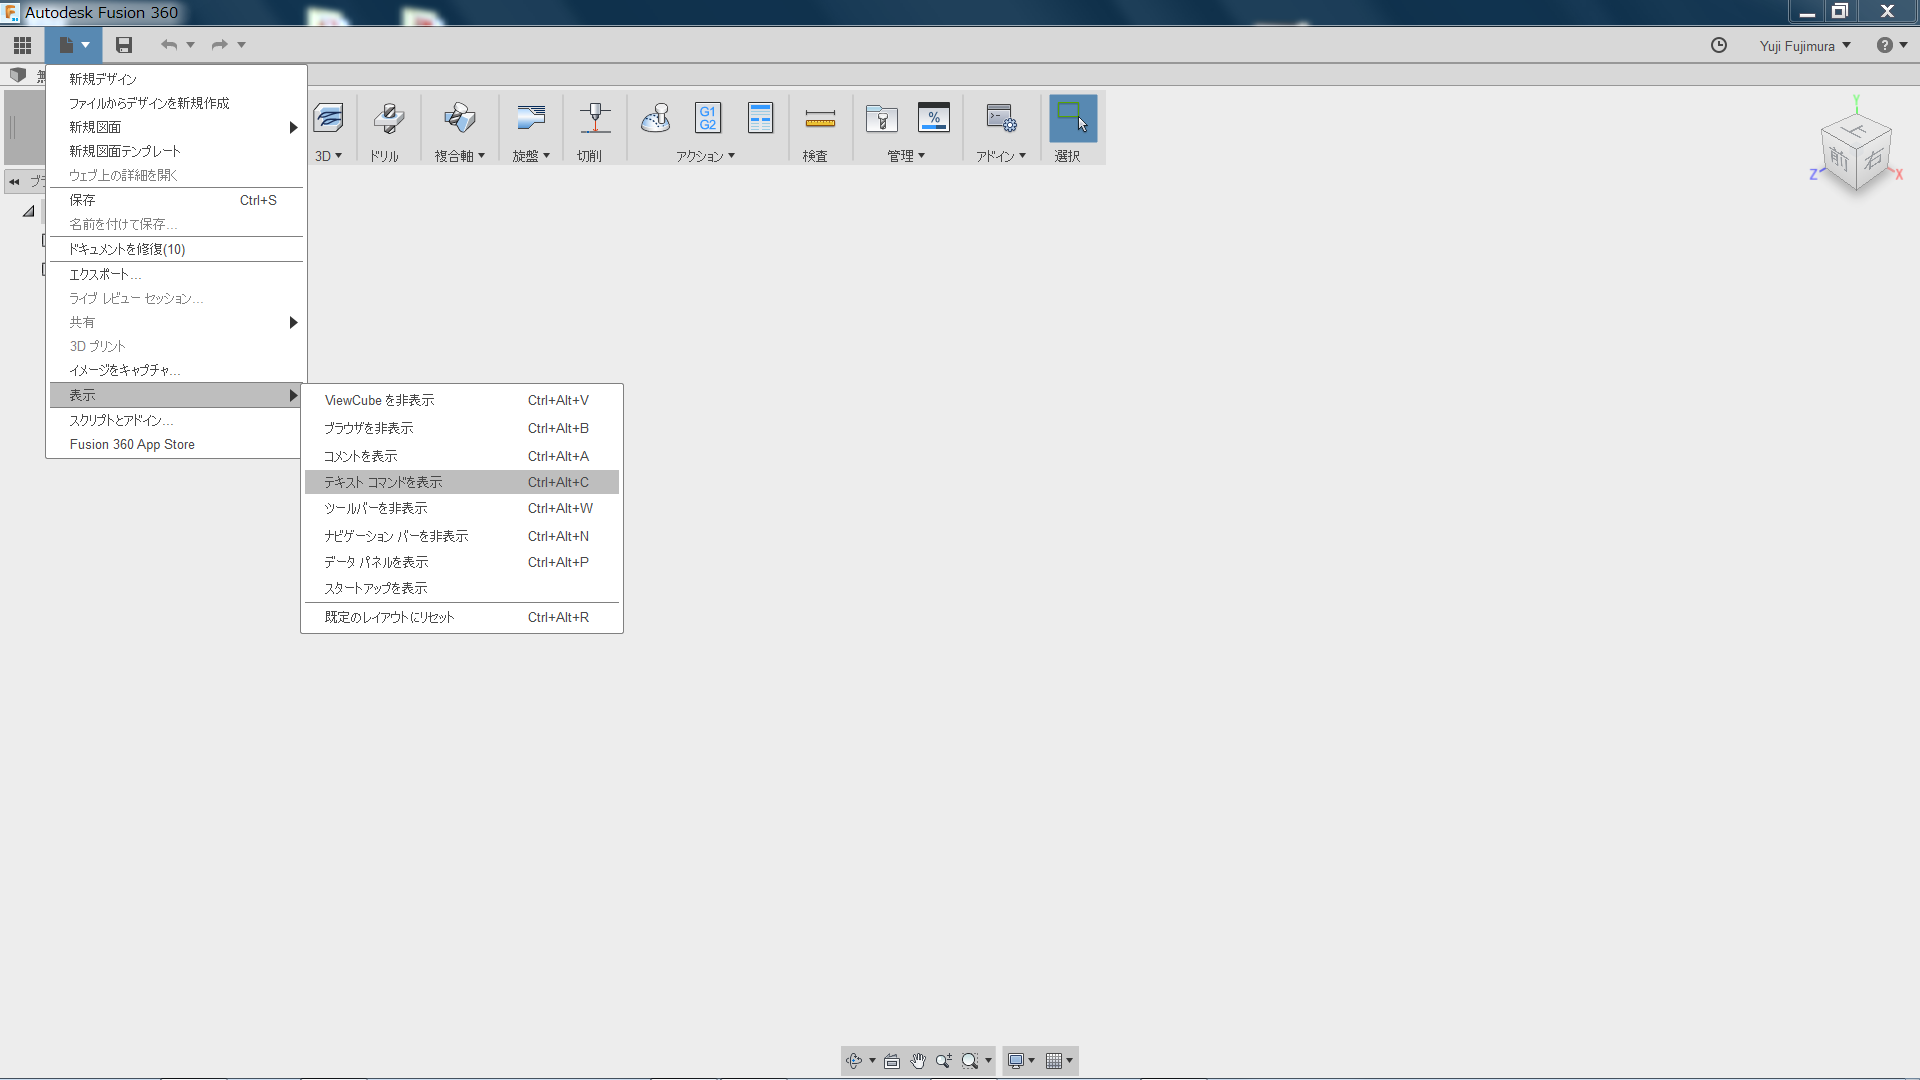Viewport: 1920px width, 1080px height.
Task: Expand the 旋盤 dropdown
Action: (x=546, y=156)
